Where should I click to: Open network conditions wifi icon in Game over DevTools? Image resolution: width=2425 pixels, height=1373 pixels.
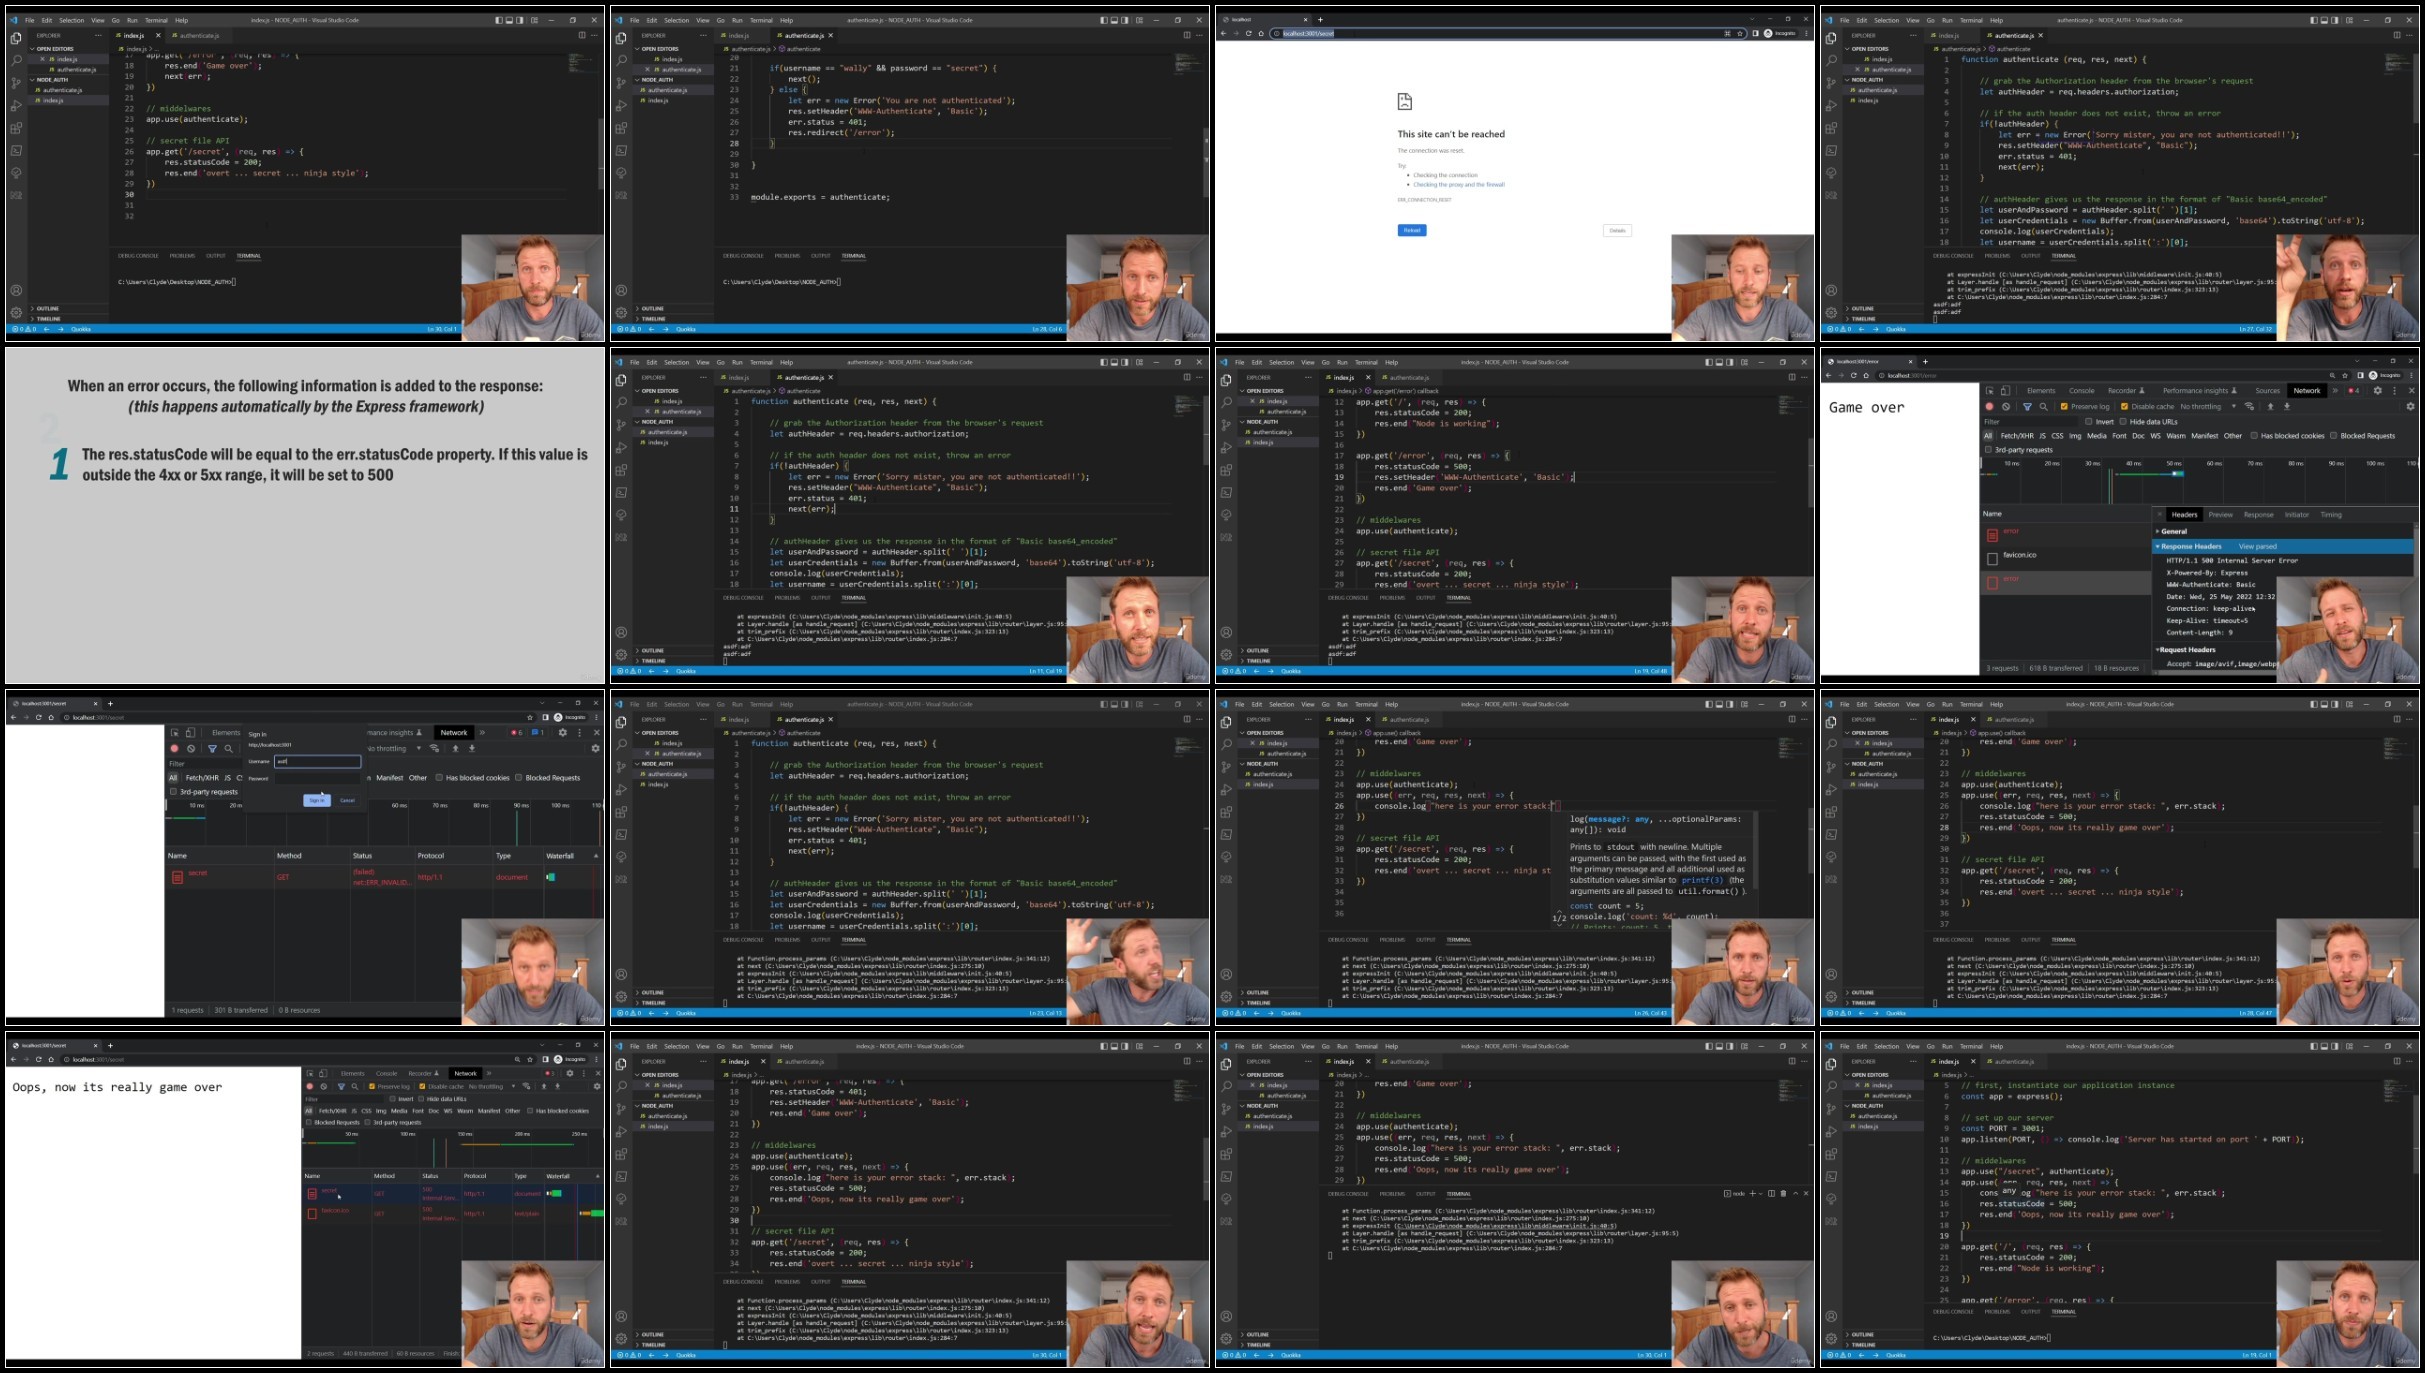point(2250,407)
